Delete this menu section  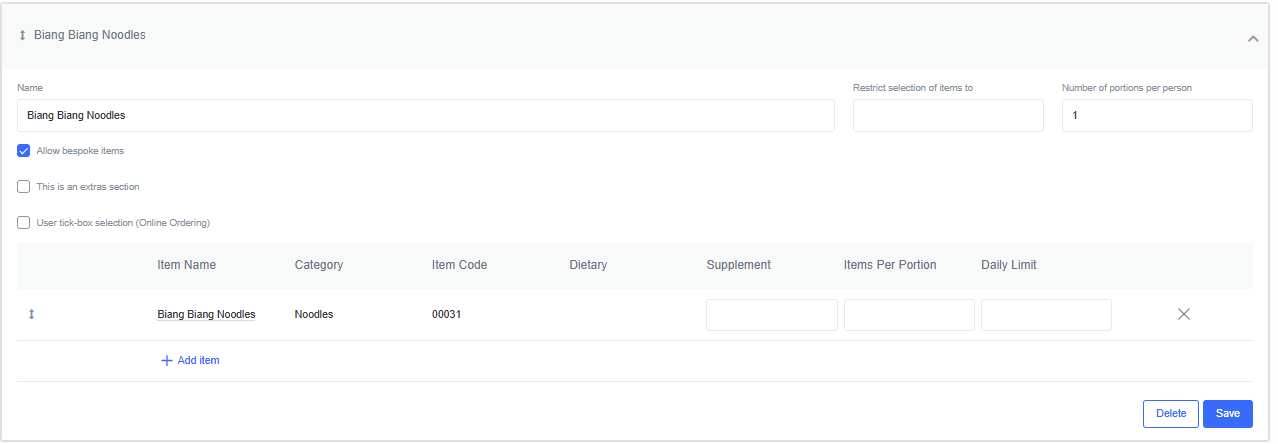click(1171, 414)
